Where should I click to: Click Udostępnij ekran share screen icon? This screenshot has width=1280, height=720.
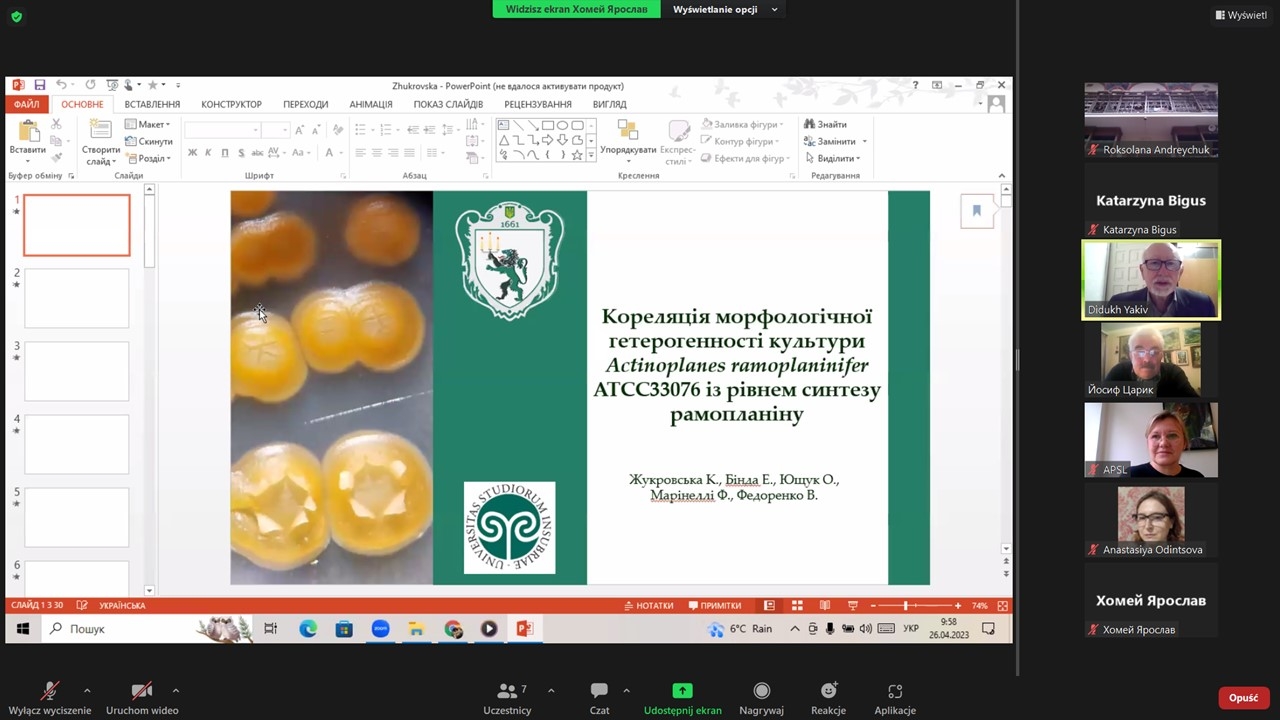682,691
